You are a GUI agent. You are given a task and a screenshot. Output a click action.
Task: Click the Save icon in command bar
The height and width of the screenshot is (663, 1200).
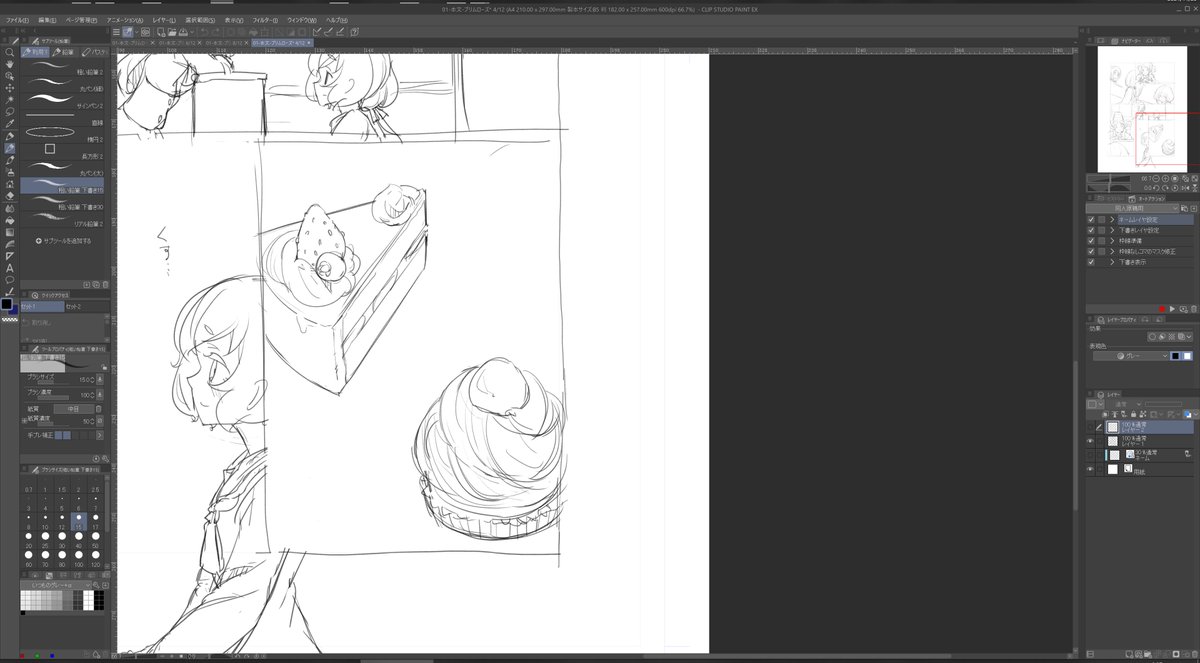click(183, 32)
